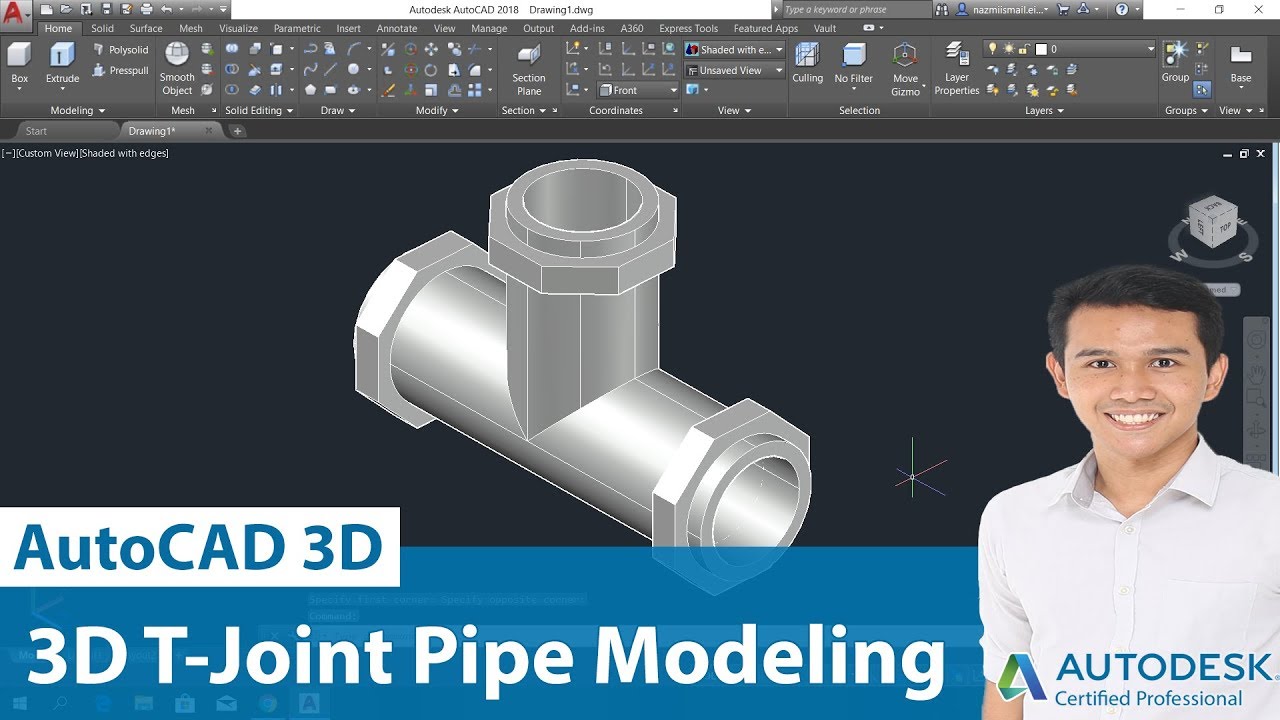Open the Visualize ribbon tab
Screen dimensions: 1280x720
click(x=238, y=29)
